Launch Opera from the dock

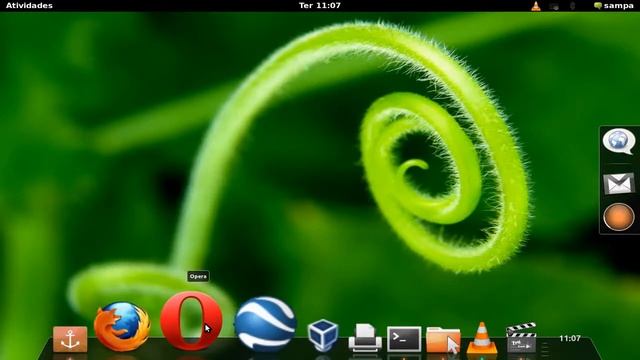tap(191, 321)
